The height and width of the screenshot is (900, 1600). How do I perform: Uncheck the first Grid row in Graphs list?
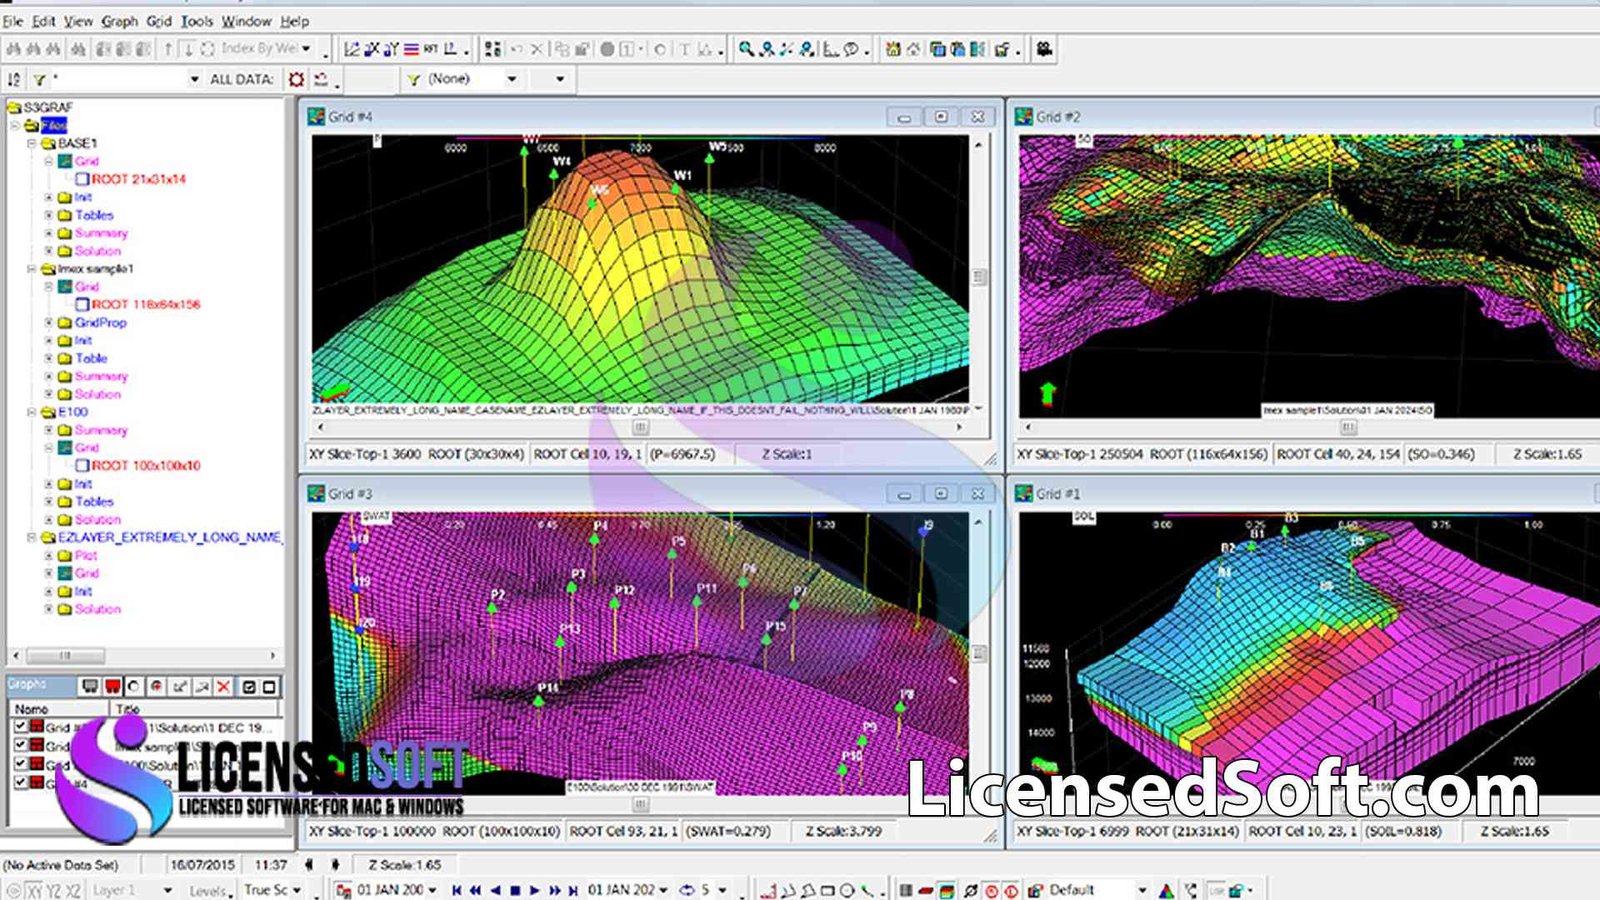click(x=20, y=727)
